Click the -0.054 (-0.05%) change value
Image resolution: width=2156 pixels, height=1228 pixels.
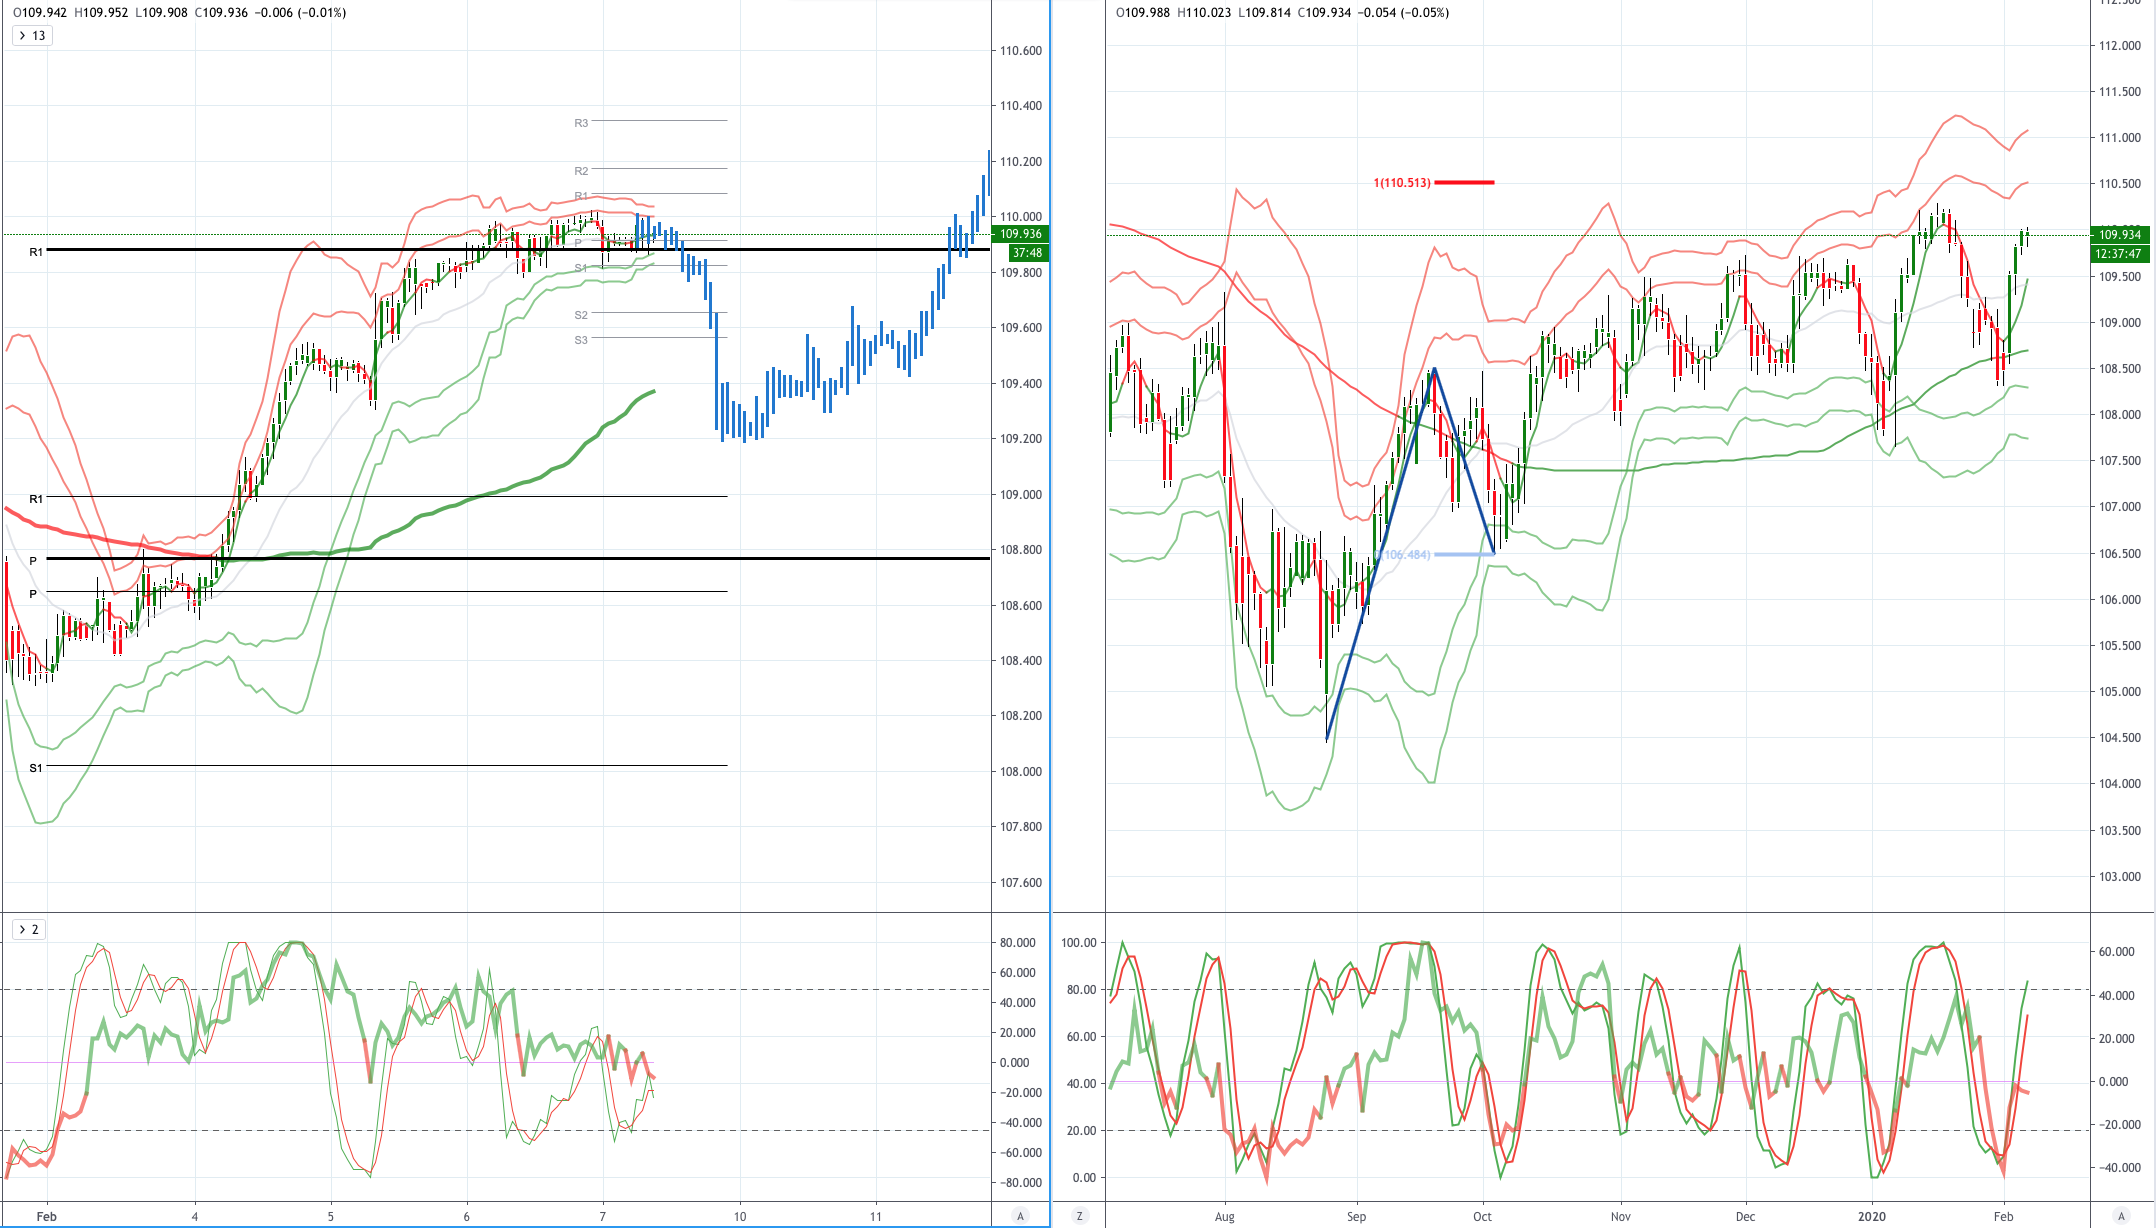[x=1405, y=13]
